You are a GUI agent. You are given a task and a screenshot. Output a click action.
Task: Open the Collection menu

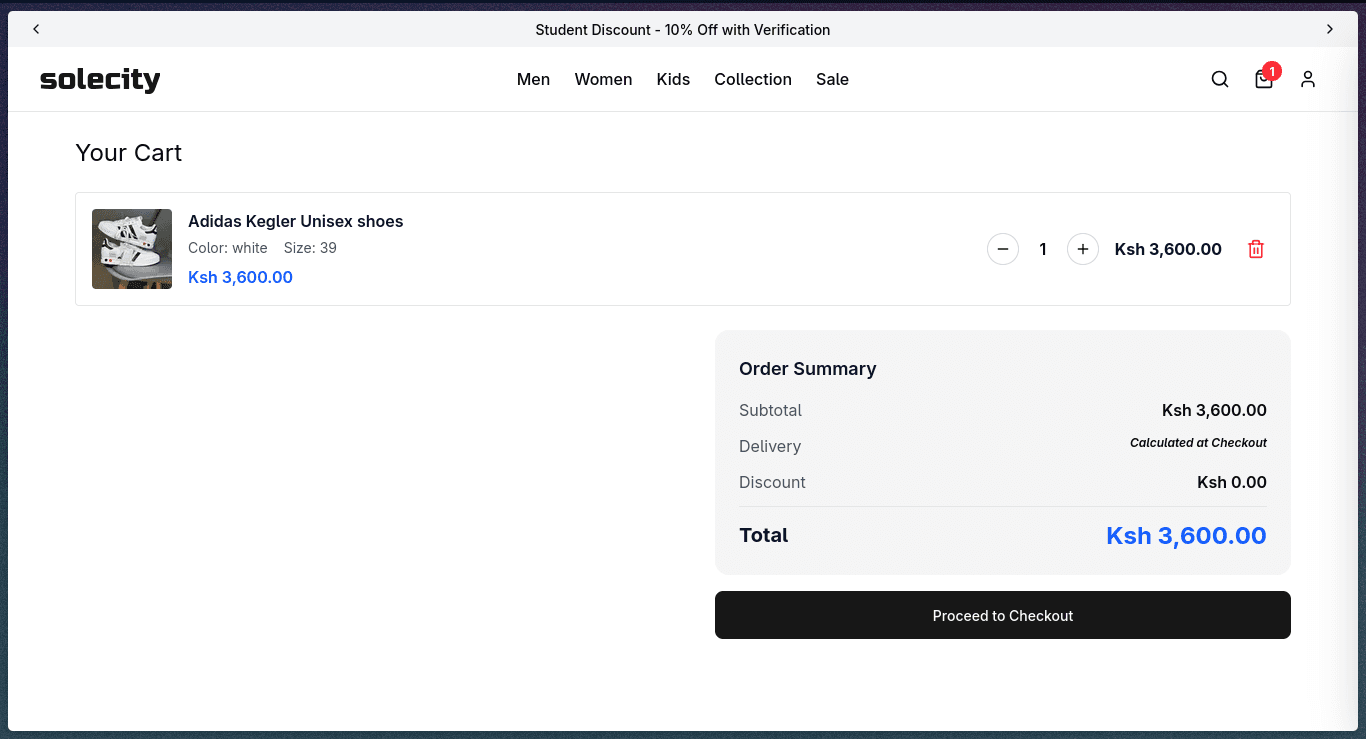pyautogui.click(x=753, y=79)
